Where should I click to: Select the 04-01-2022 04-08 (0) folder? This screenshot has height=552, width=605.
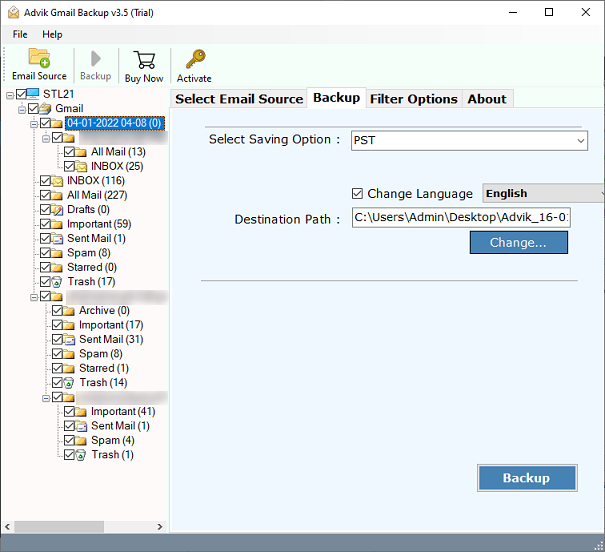pyautogui.click(x=115, y=123)
